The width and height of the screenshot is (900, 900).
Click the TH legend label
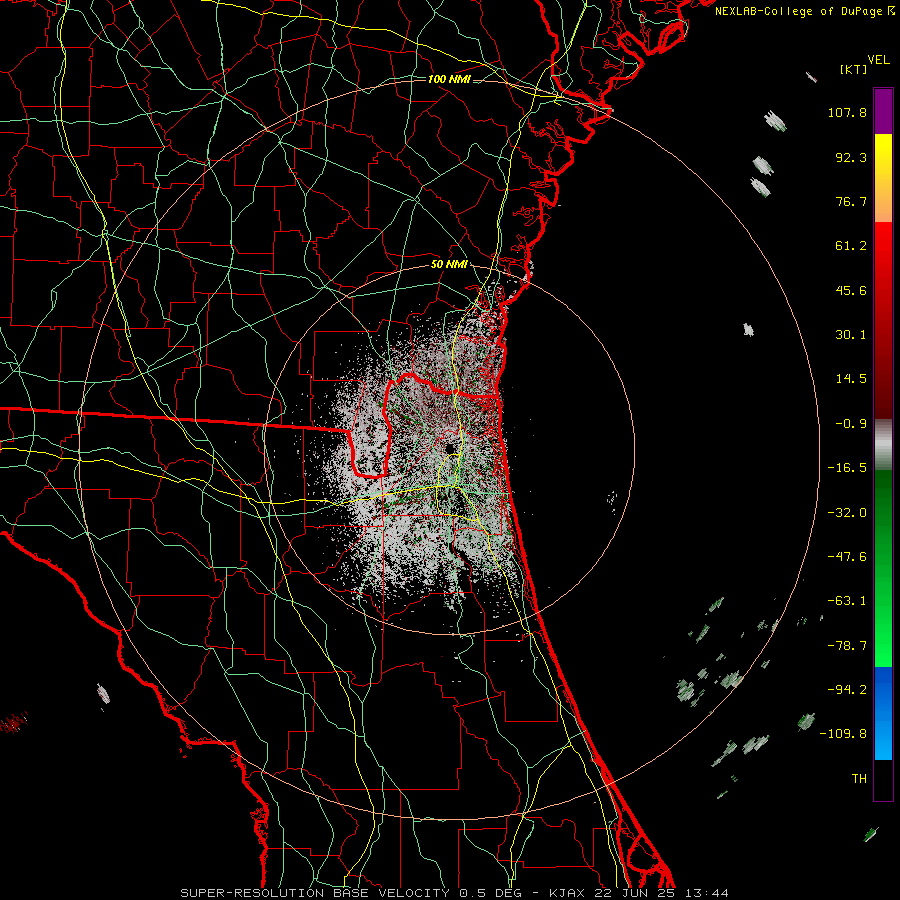click(x=859, y=779)
